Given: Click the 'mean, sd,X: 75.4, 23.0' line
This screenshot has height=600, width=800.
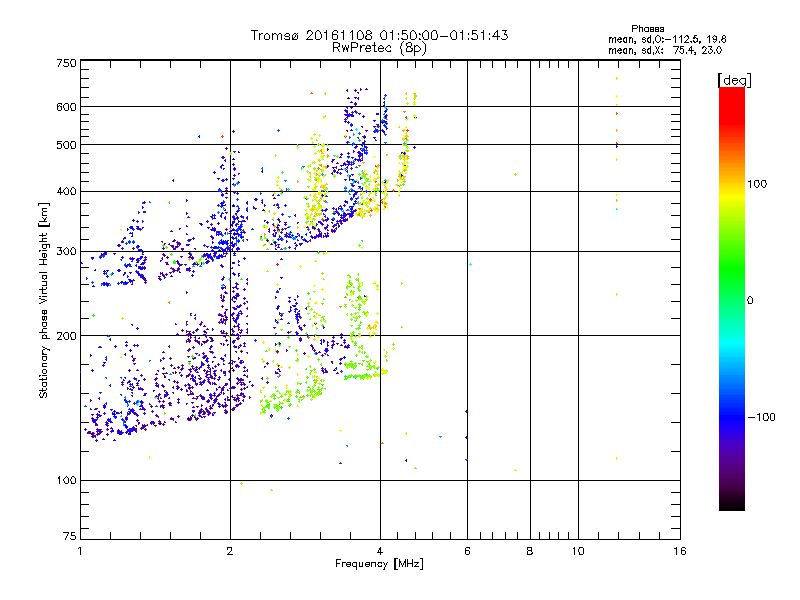Looking at the screenshot, I should pos(665,50).
